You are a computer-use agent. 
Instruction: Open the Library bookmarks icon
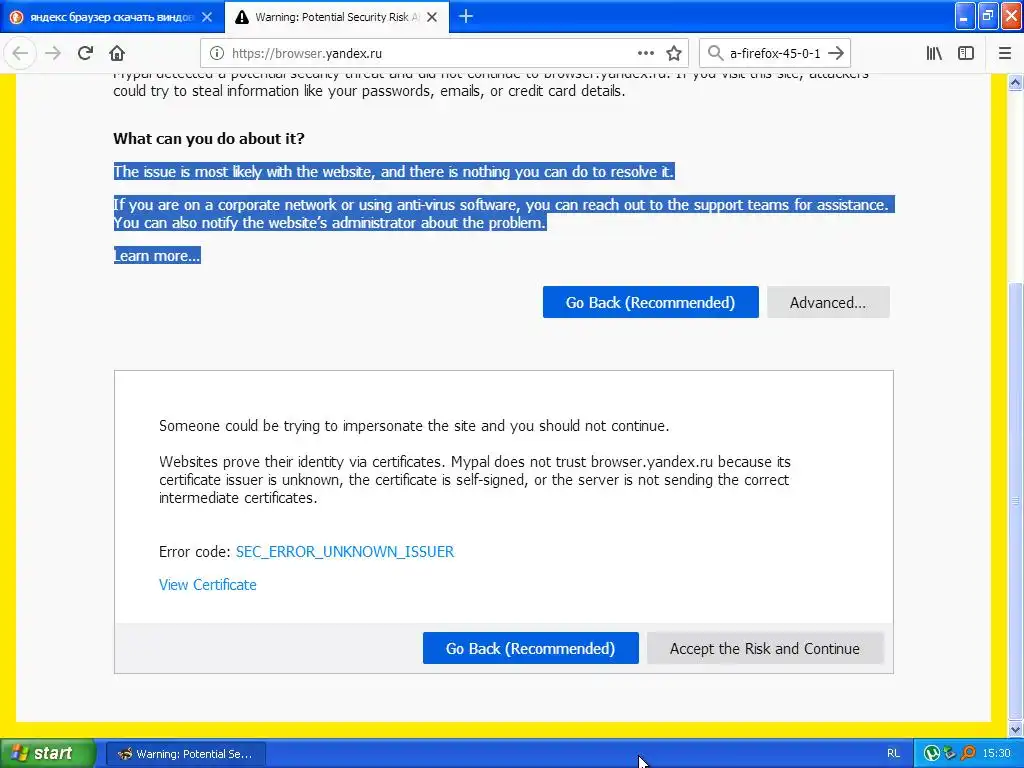(934, 54)
